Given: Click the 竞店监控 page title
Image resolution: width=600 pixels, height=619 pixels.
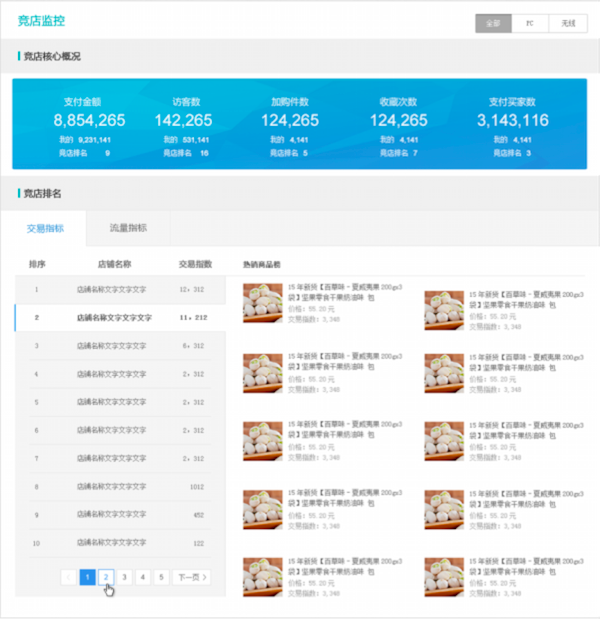Looking at the screenshot, I should [41, 21].
